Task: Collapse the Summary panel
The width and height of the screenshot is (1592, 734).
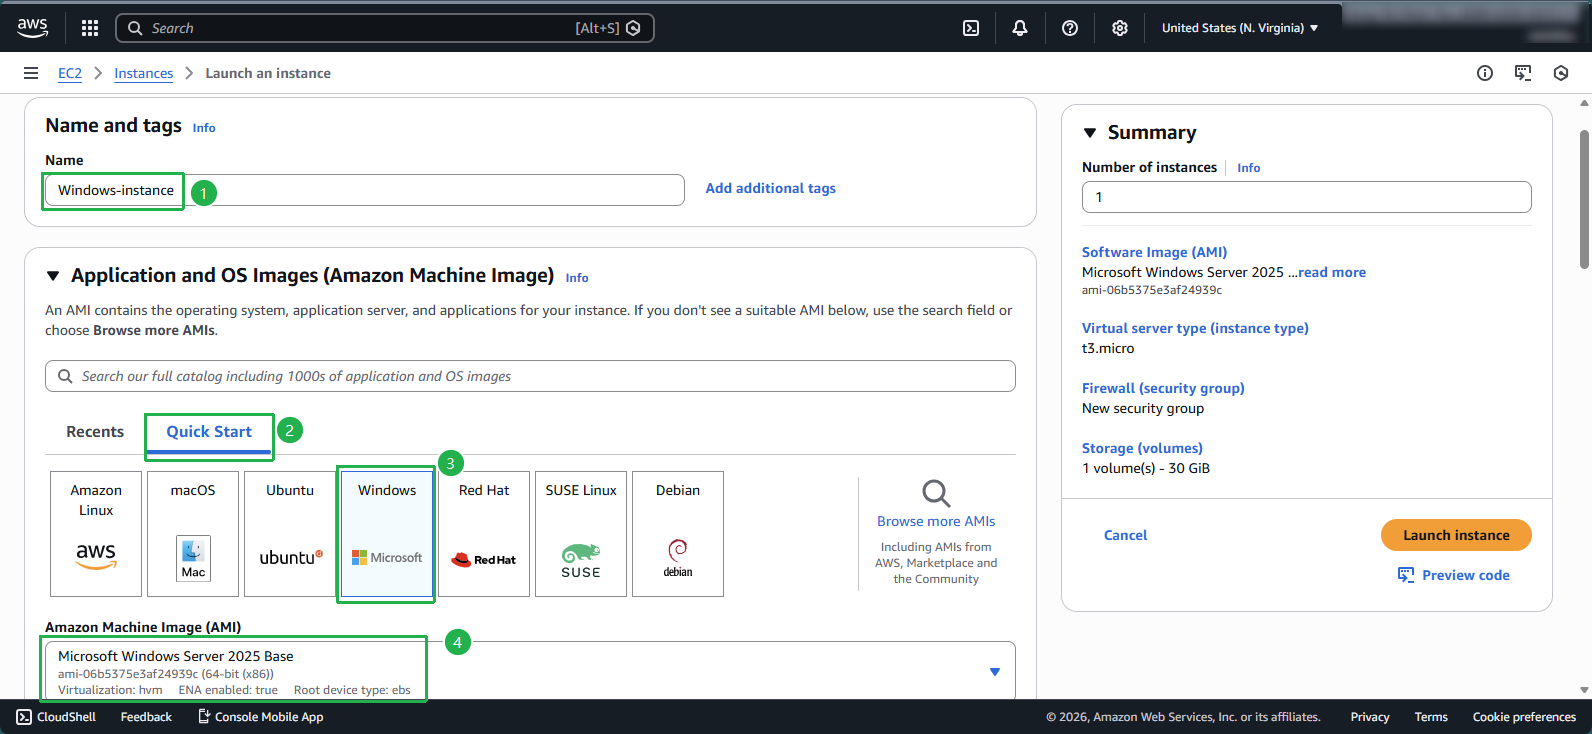Action: point(1090,133)
